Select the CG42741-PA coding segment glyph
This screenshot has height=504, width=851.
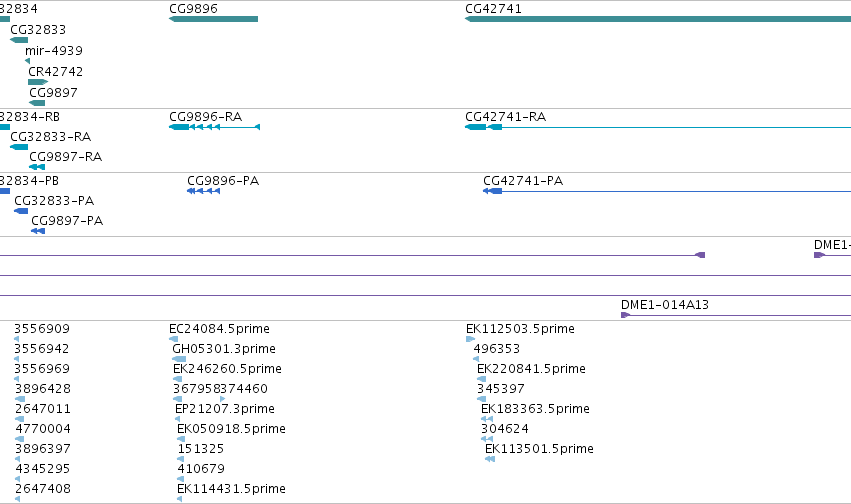[492, 191]
